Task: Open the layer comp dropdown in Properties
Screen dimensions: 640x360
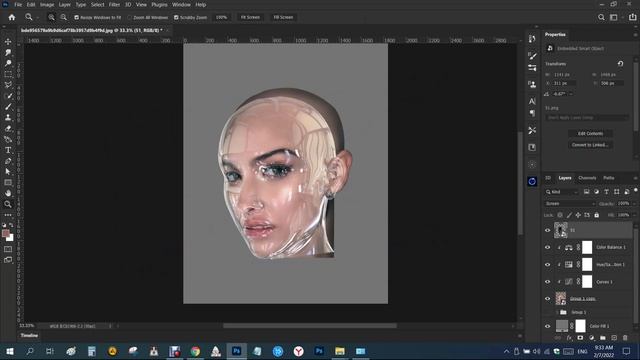Action: point(587,118)
